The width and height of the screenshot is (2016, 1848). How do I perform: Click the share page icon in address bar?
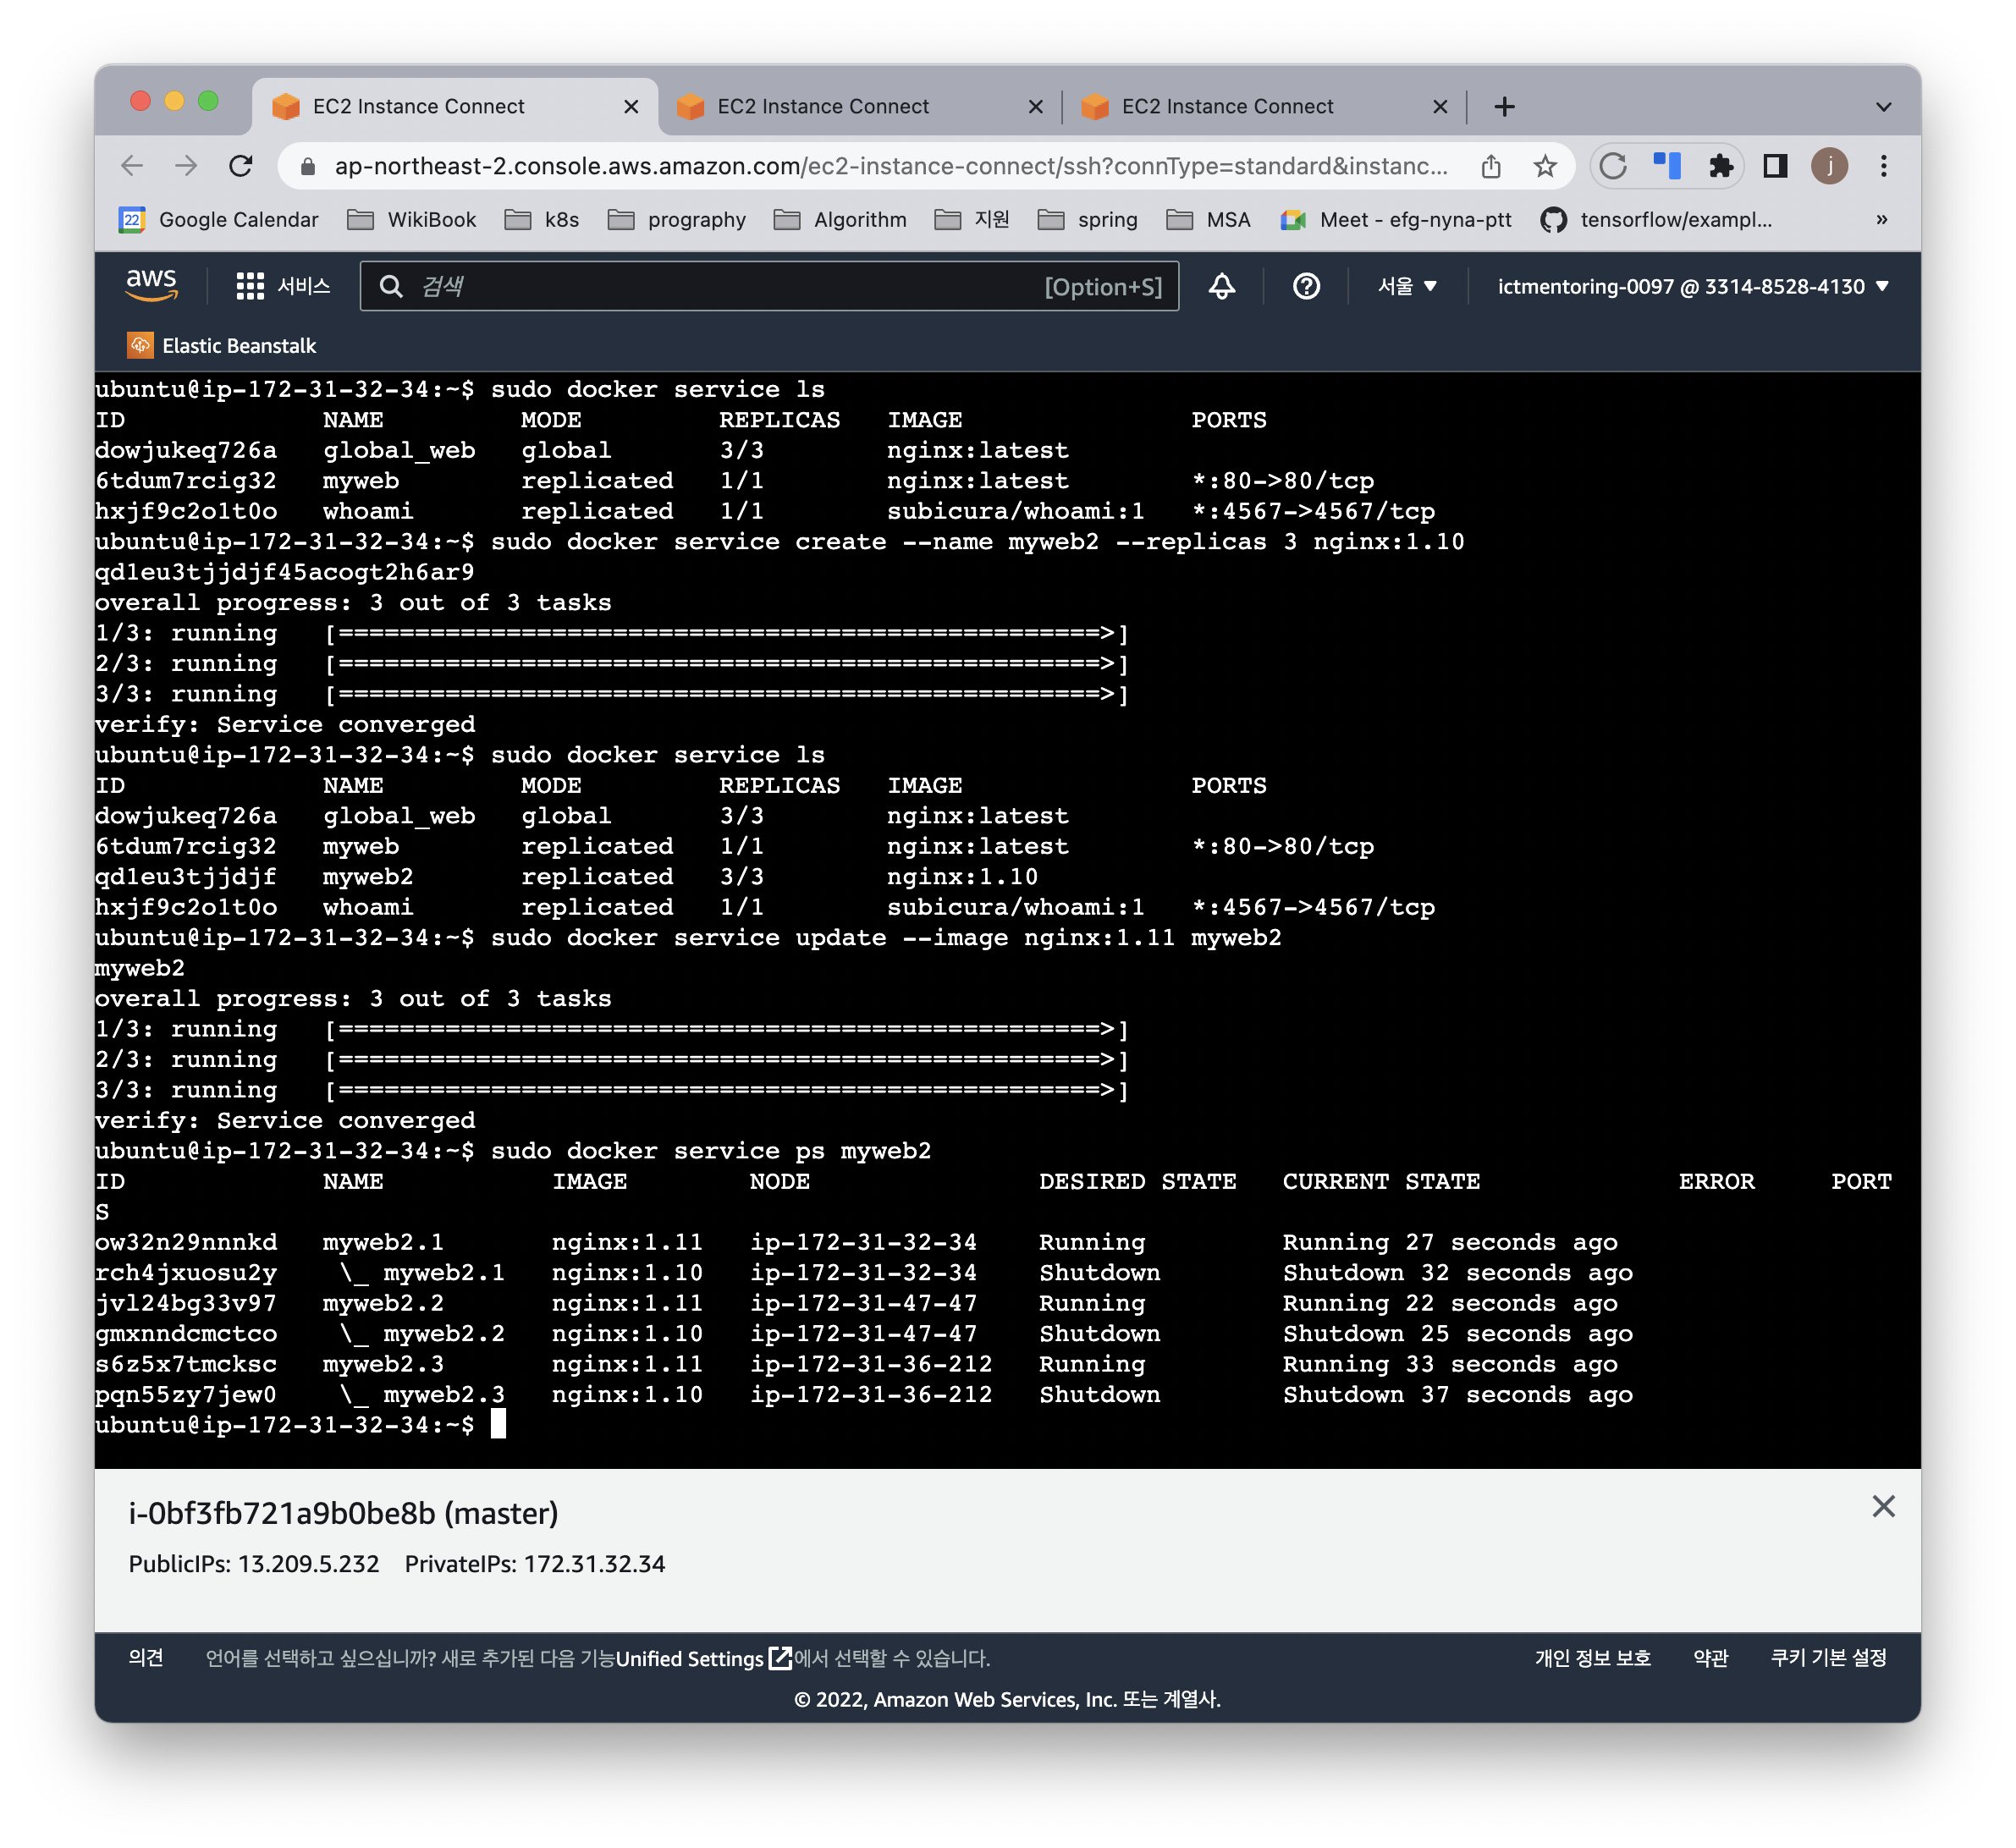[1490, 166]
